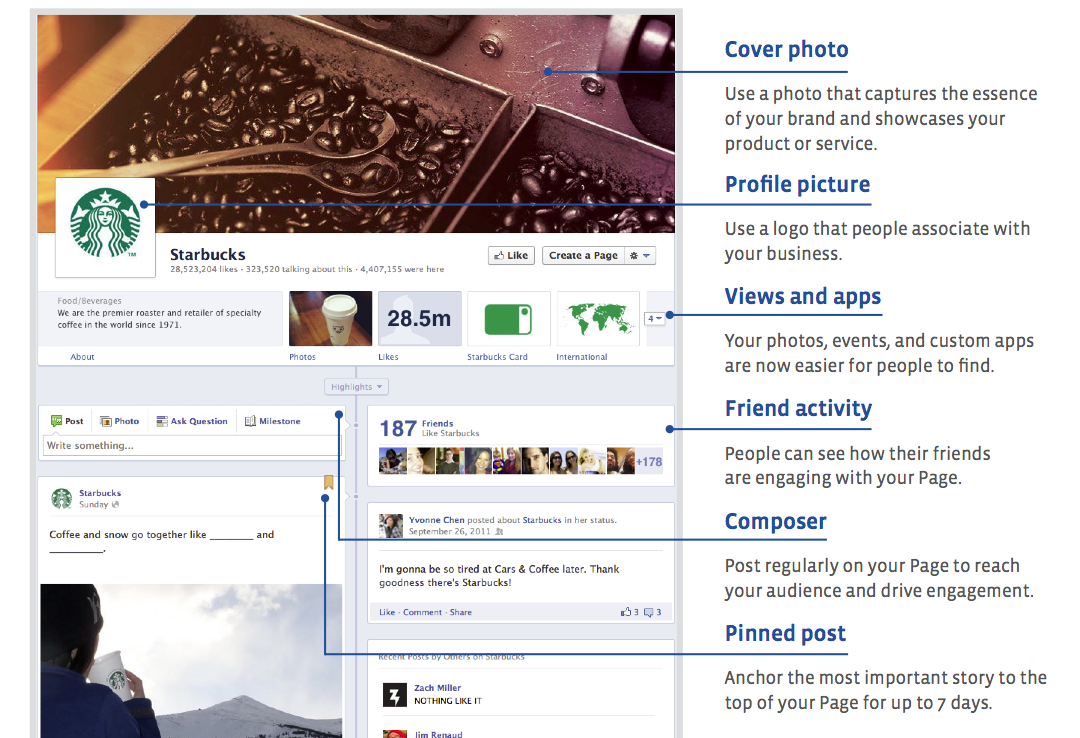Select the Post composer tab
The height and width of the screenshot is (738, 1080).
click(x=67, y=421)
